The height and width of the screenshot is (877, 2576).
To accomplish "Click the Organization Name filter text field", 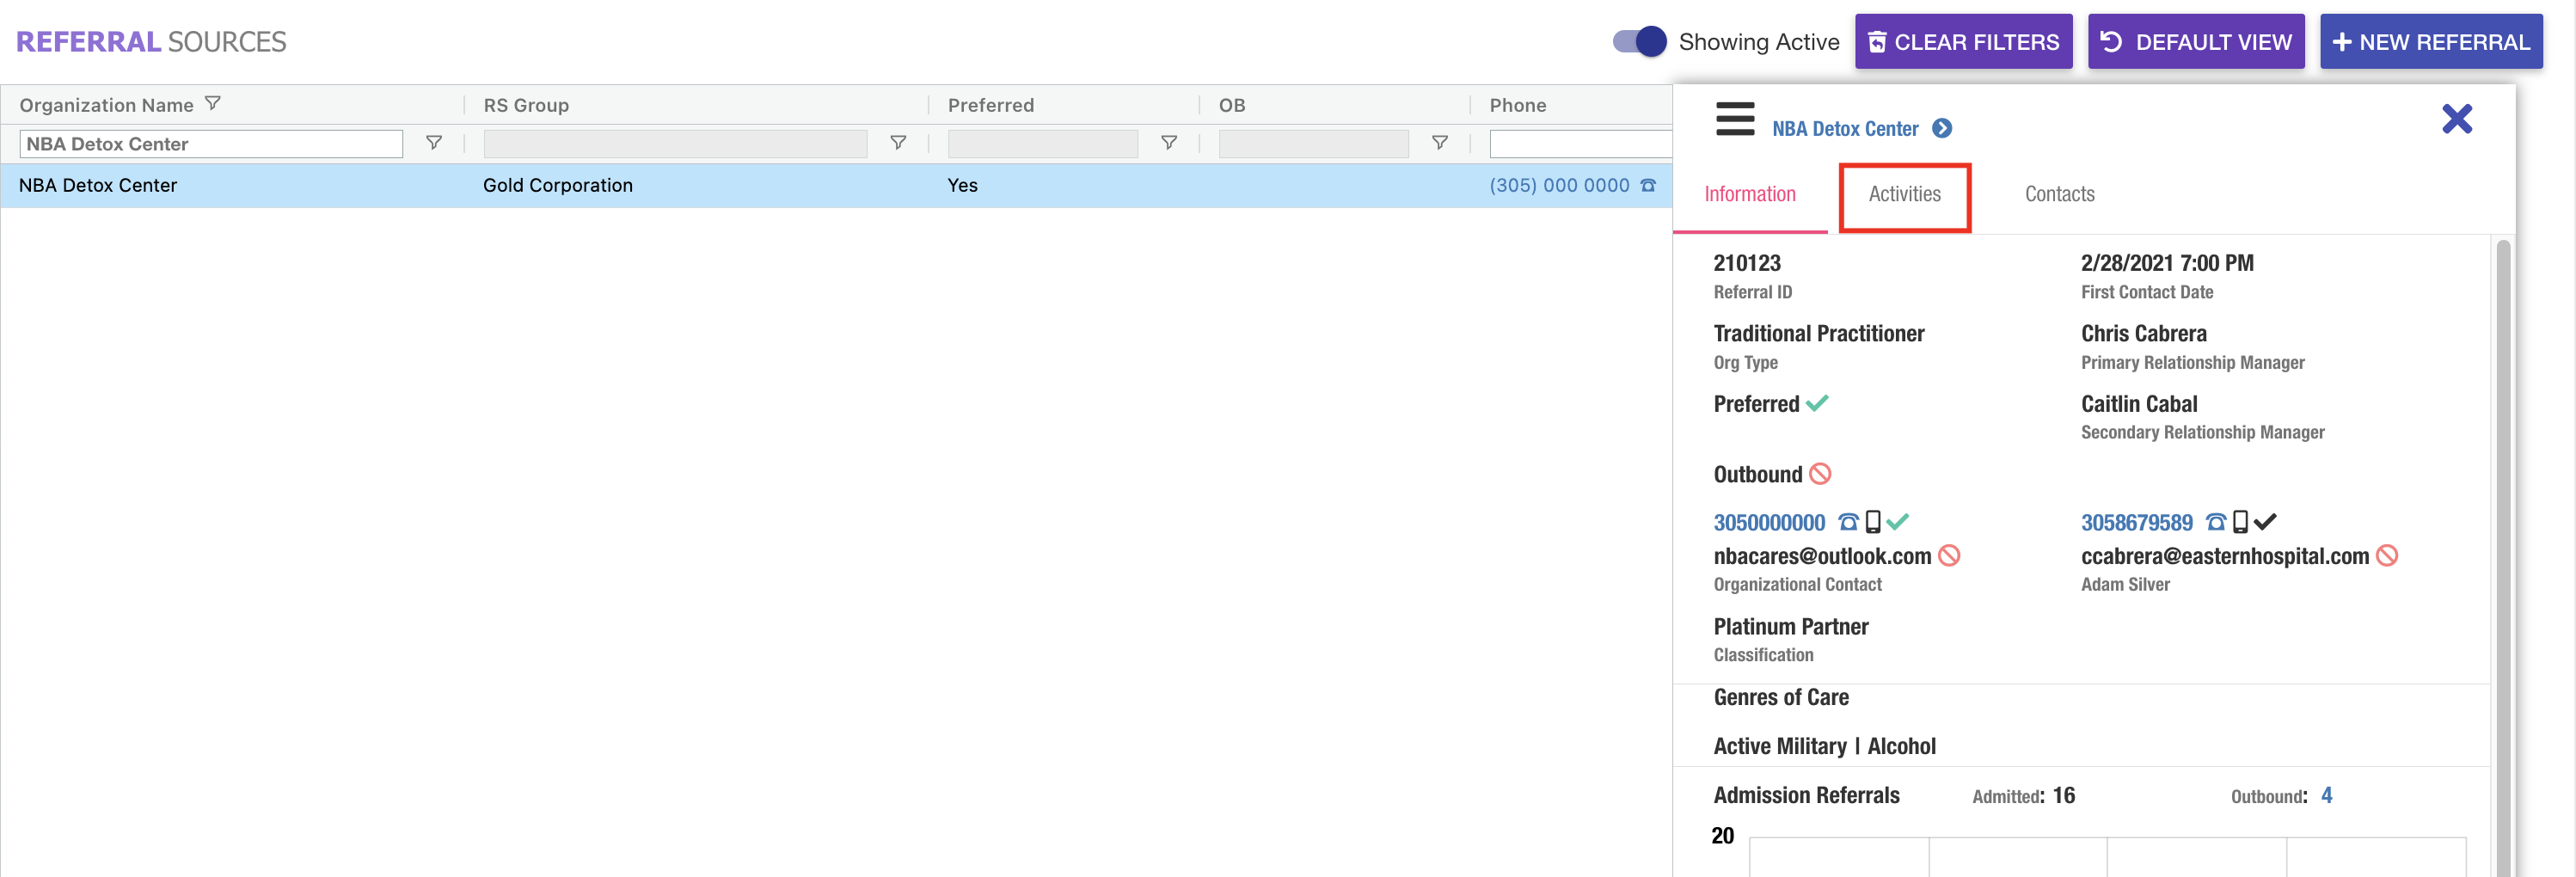I will (x=211, y=144).
